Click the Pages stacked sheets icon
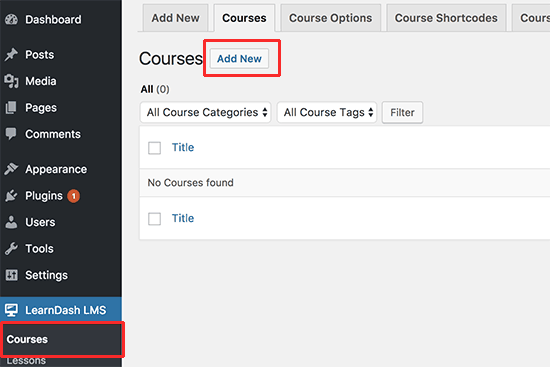Screen dimensions: 550x367 pyautogui.click(x=11, y=107)
